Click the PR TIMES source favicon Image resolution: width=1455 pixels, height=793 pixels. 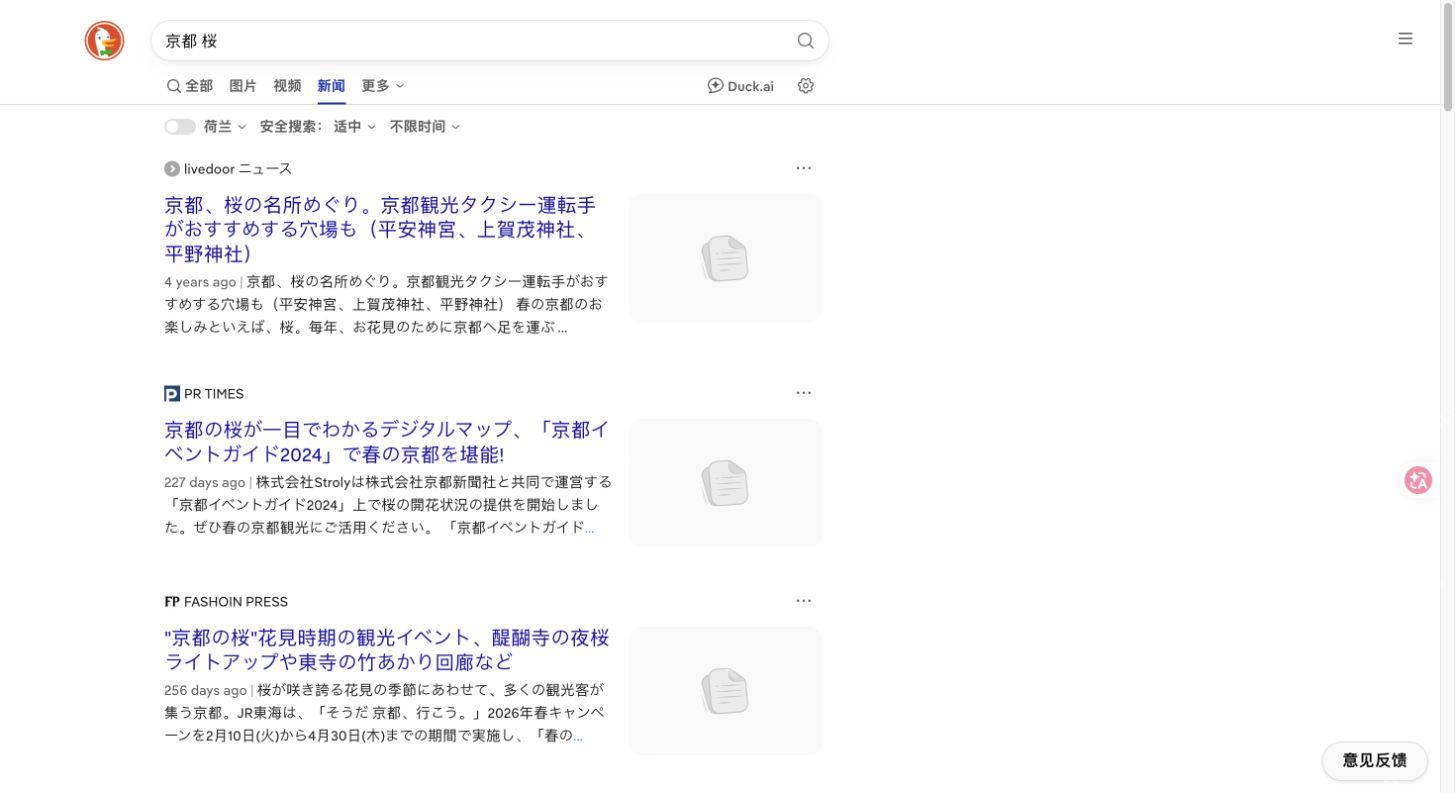172,394
